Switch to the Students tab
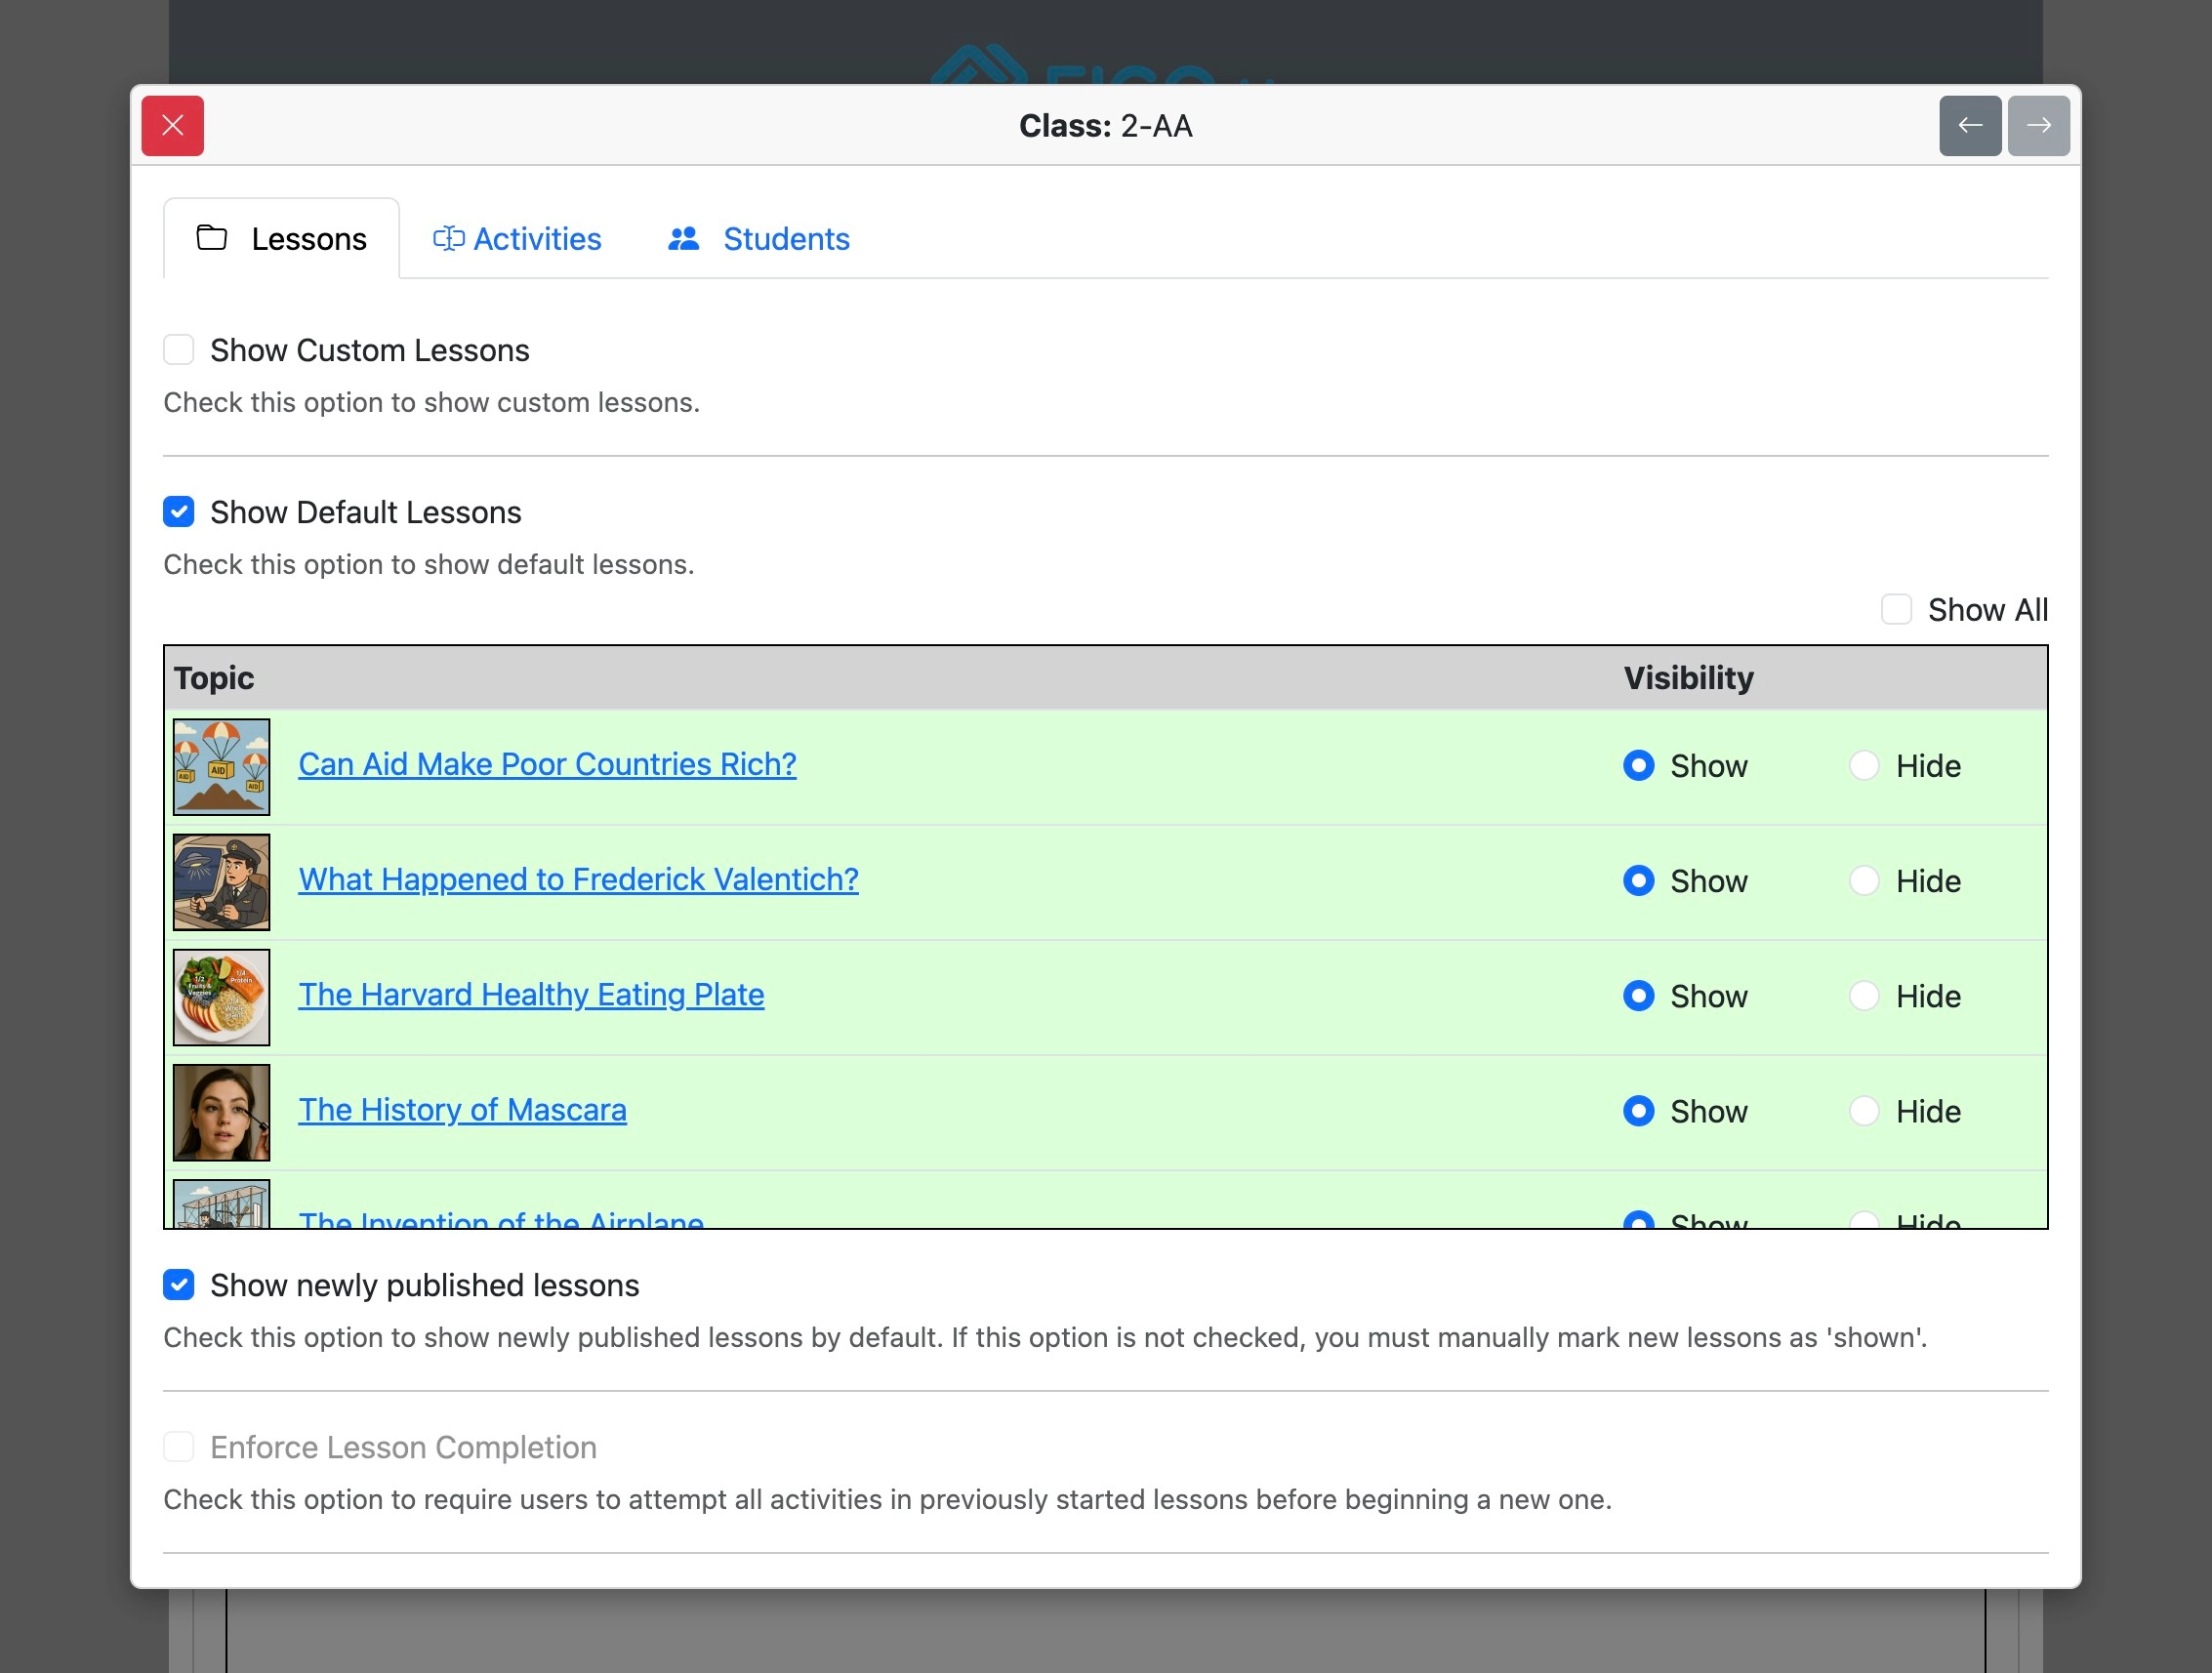Image resolution: width=2212 pixels, height=1673 pixels. (758, 239)
